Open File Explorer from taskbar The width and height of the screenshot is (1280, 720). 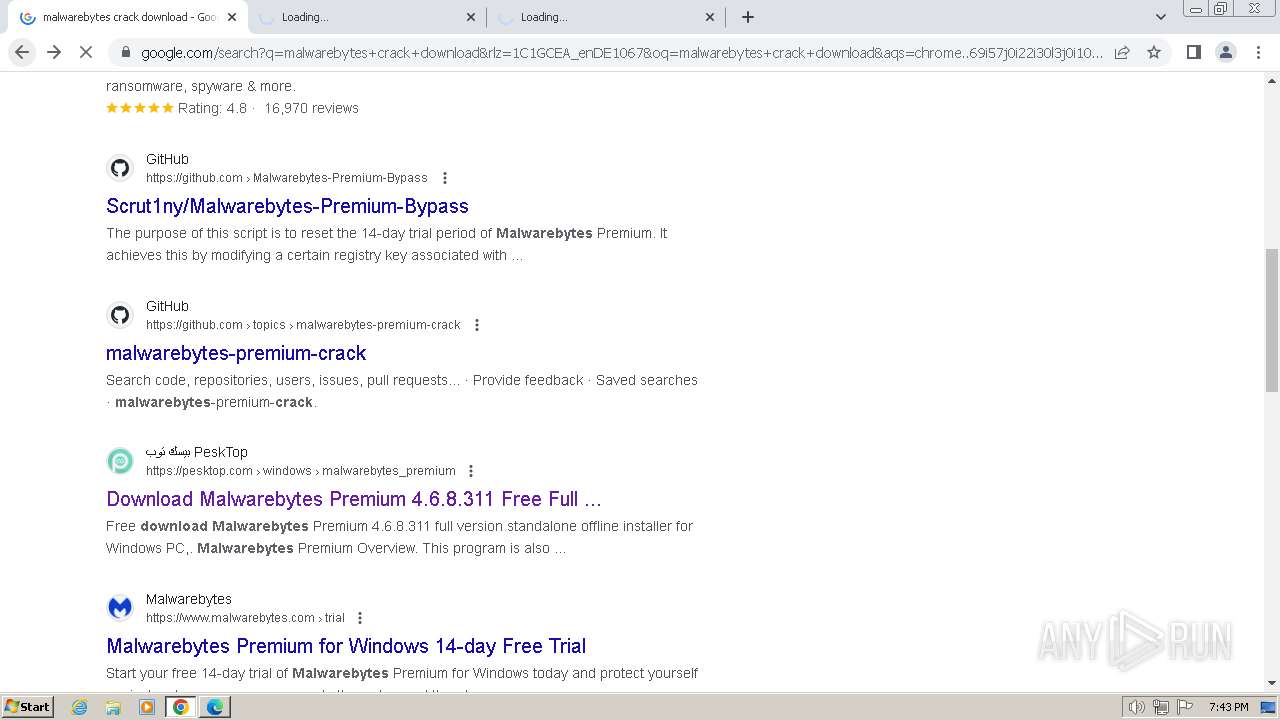click(x=113, y=707)
